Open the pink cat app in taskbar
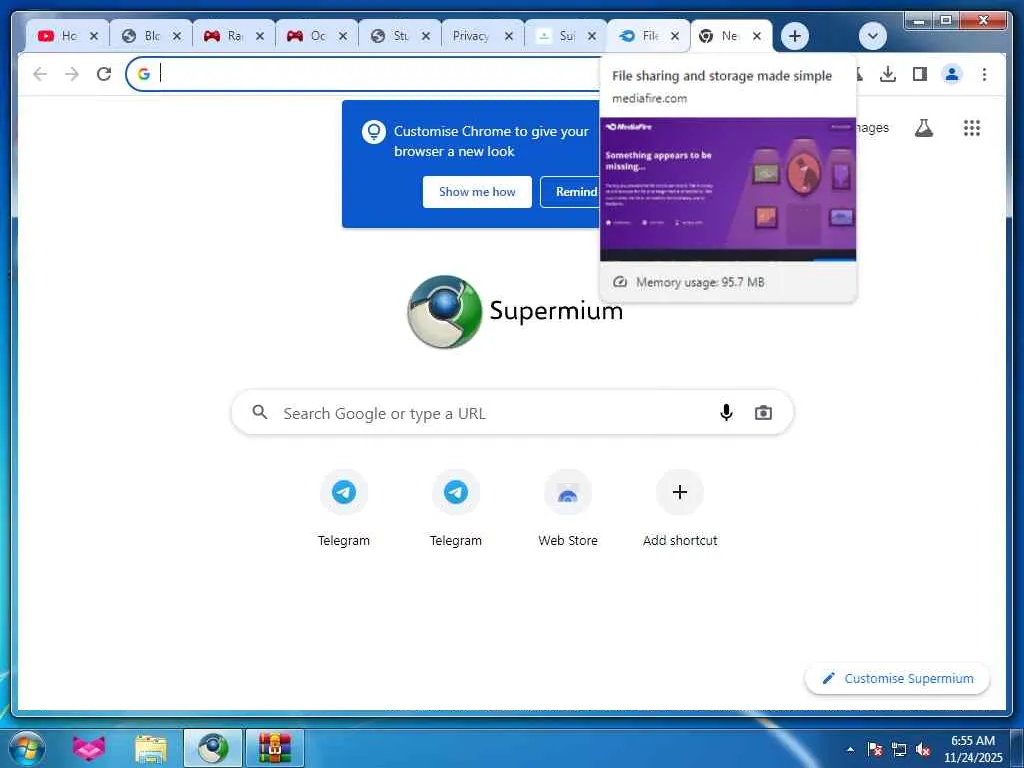 (89, 748)
